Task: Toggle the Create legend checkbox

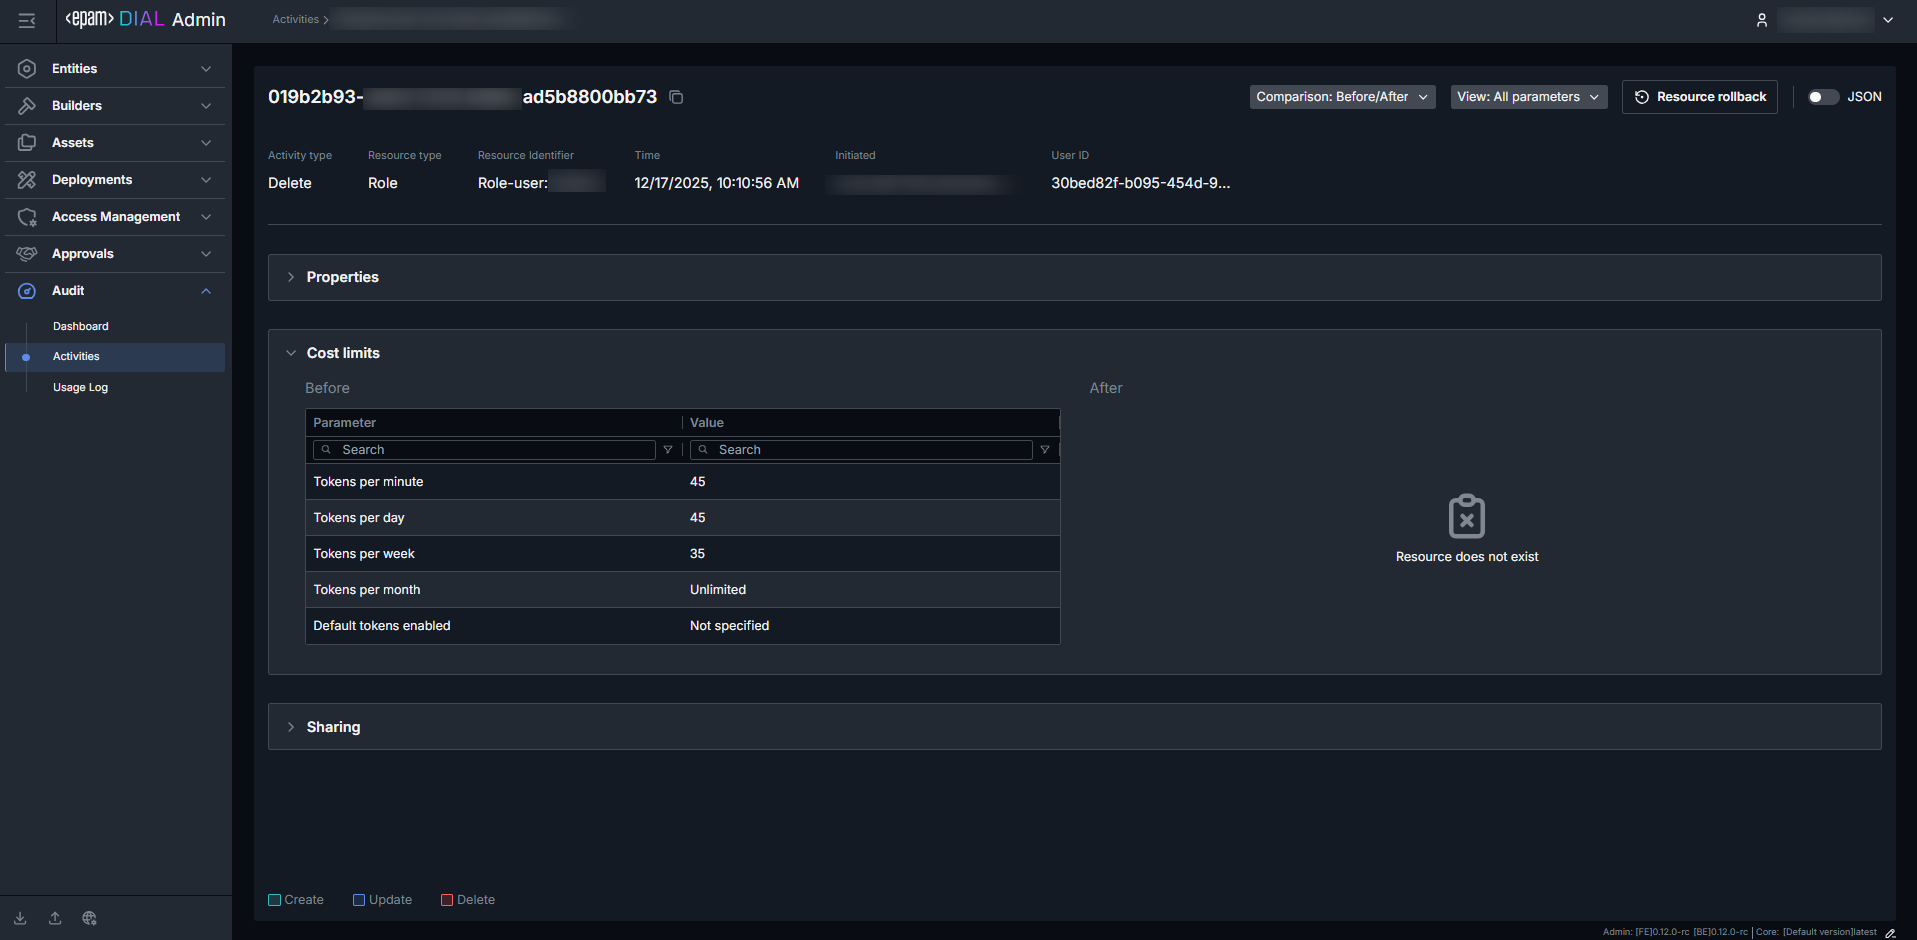Action: [275, 900]
